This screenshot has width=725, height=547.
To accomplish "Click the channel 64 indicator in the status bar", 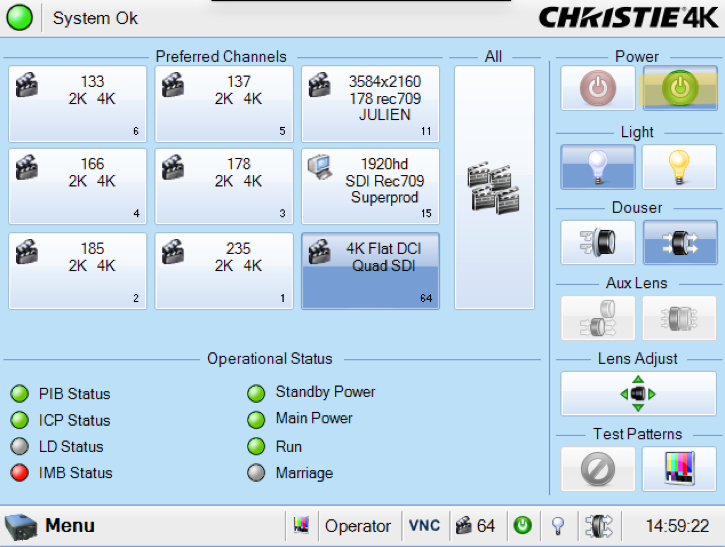I will [476, 526].
